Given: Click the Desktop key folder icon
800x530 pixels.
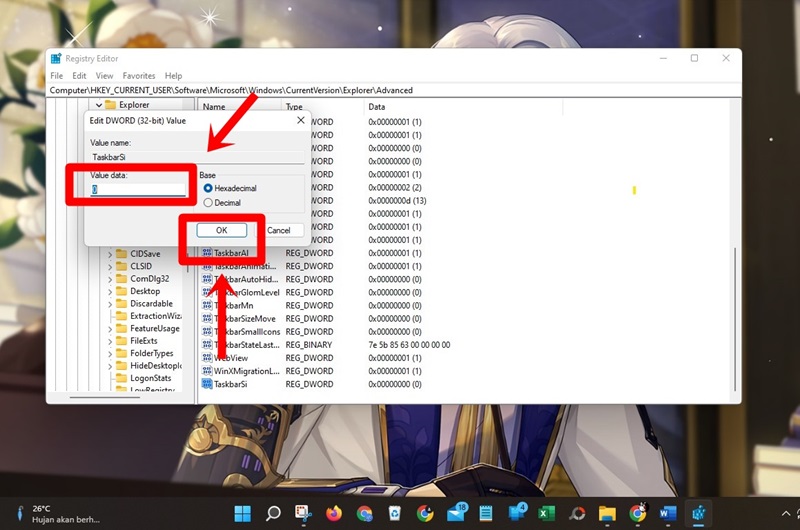Looking at the screenshot, I should [121, 291].
